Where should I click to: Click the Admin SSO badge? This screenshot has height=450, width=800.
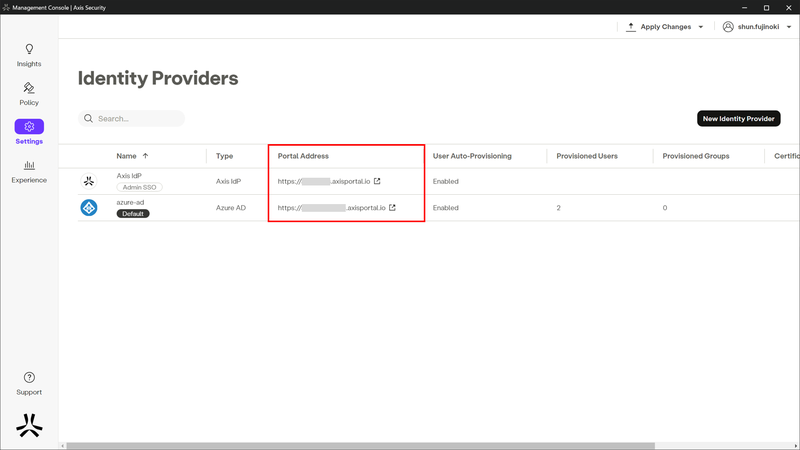139,187
